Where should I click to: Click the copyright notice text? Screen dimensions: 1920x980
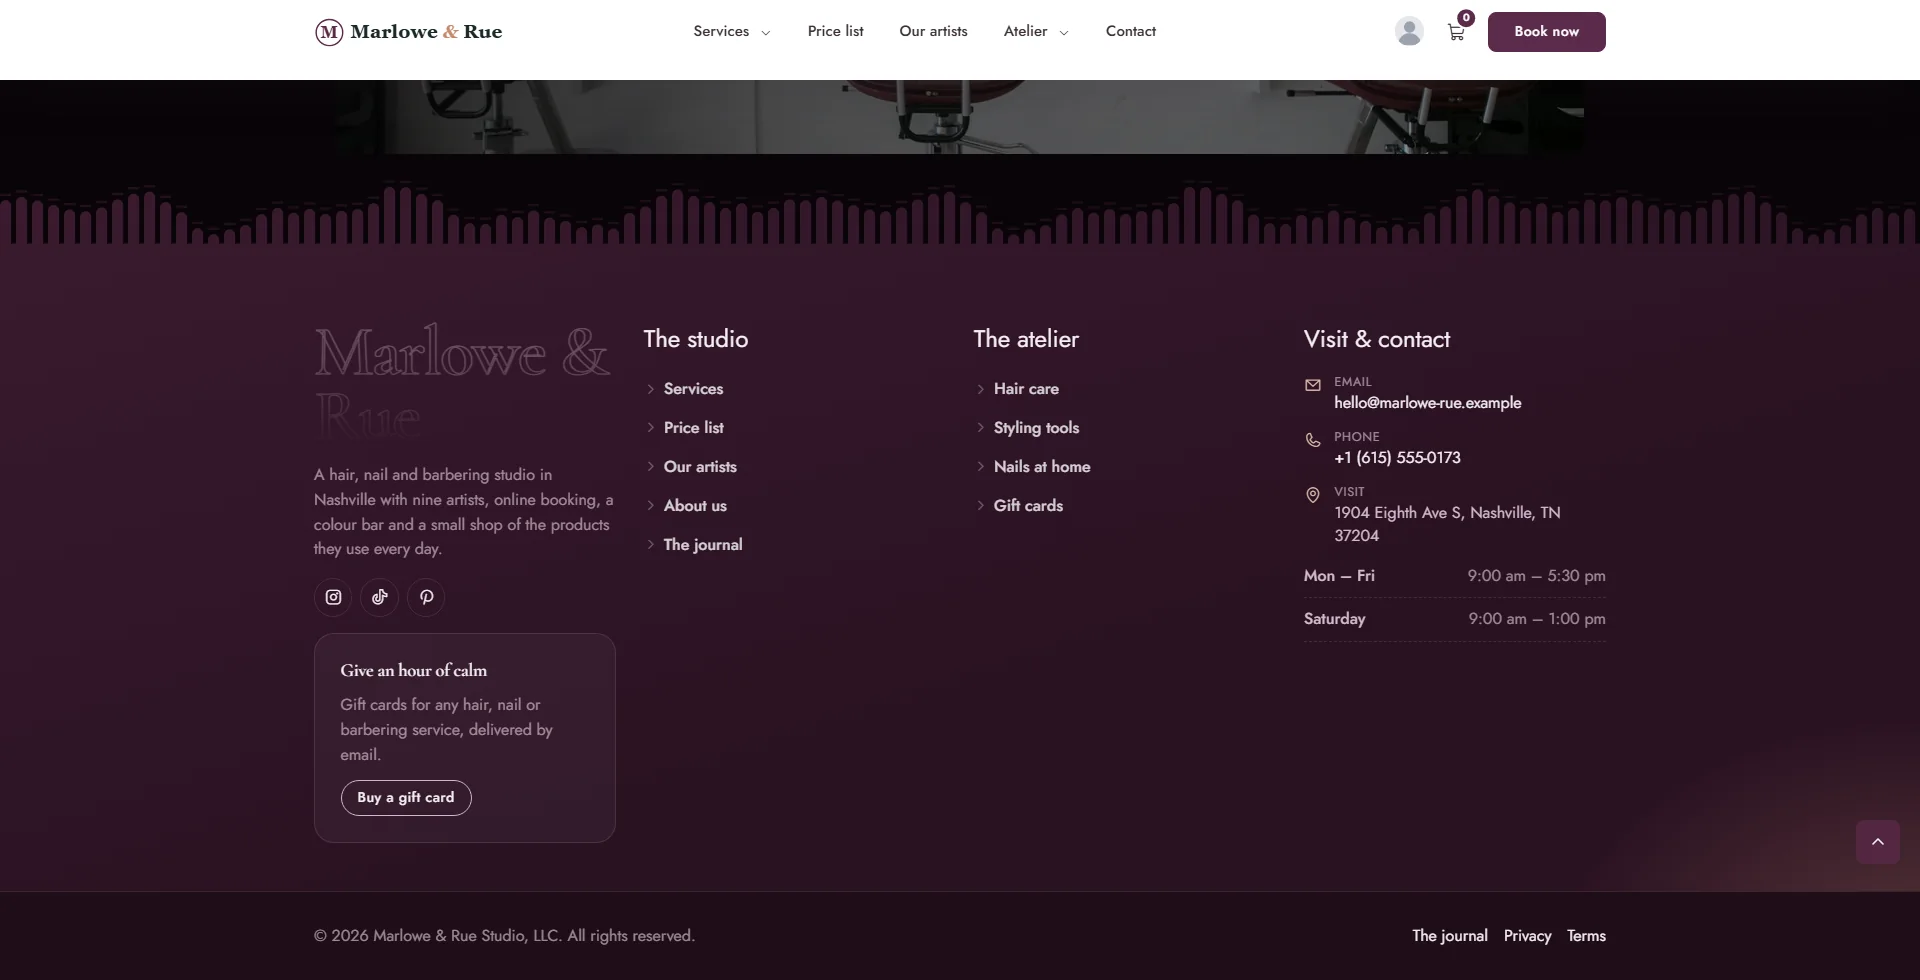504,936
